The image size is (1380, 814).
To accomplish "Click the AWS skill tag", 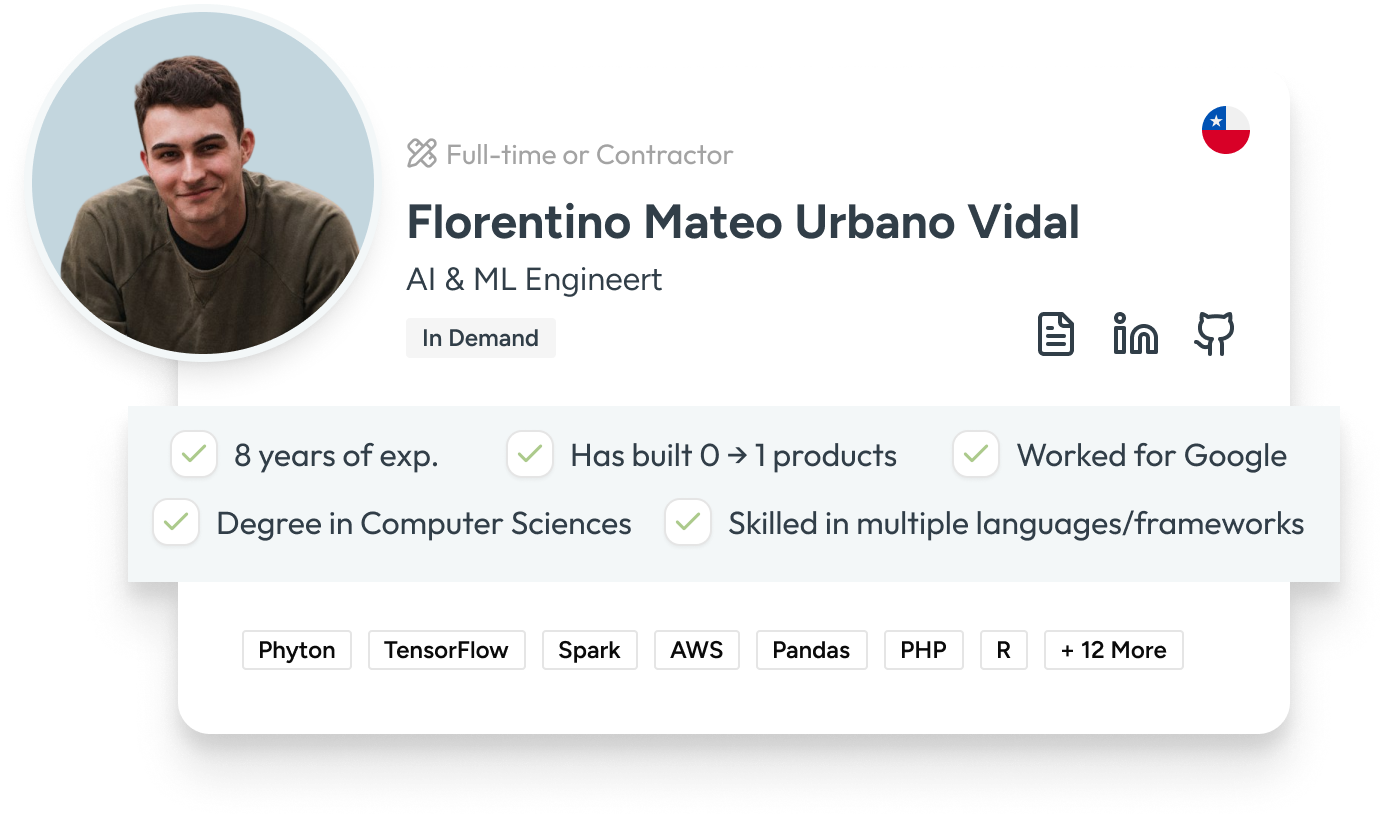I will click(696, 650).
